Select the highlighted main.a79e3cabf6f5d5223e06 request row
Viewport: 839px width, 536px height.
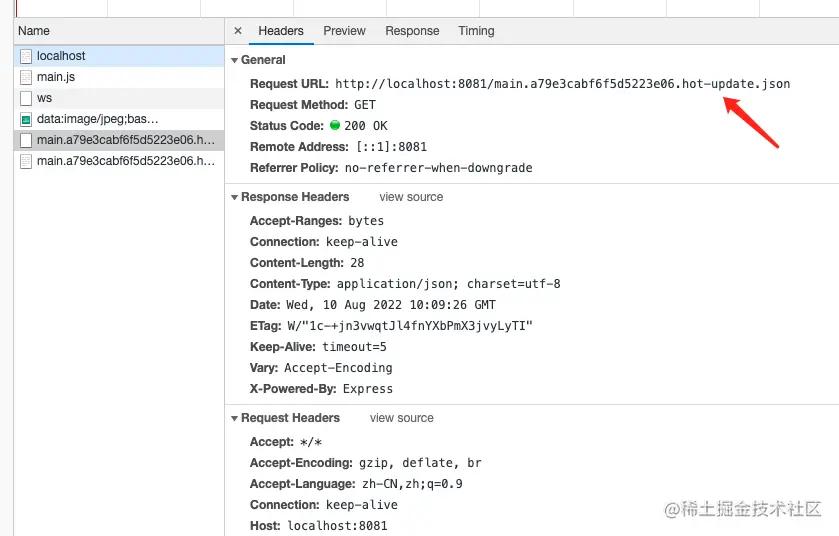[x=119, y=140]
